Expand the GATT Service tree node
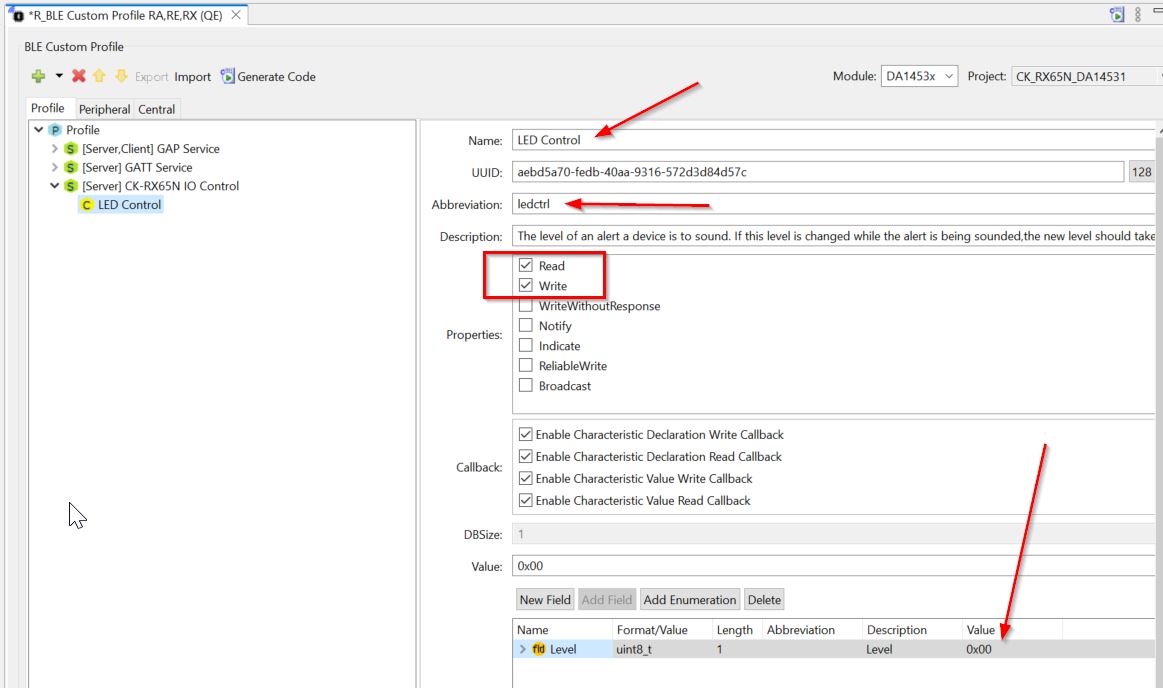This screenshot has height=688, width=1163. point(55,167)
